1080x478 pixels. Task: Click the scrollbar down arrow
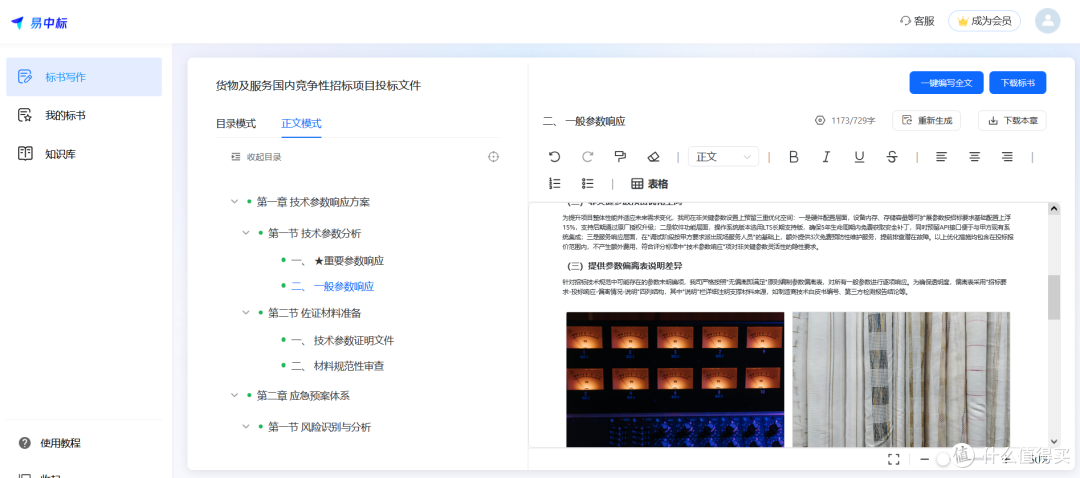(x=1054, y=441)
